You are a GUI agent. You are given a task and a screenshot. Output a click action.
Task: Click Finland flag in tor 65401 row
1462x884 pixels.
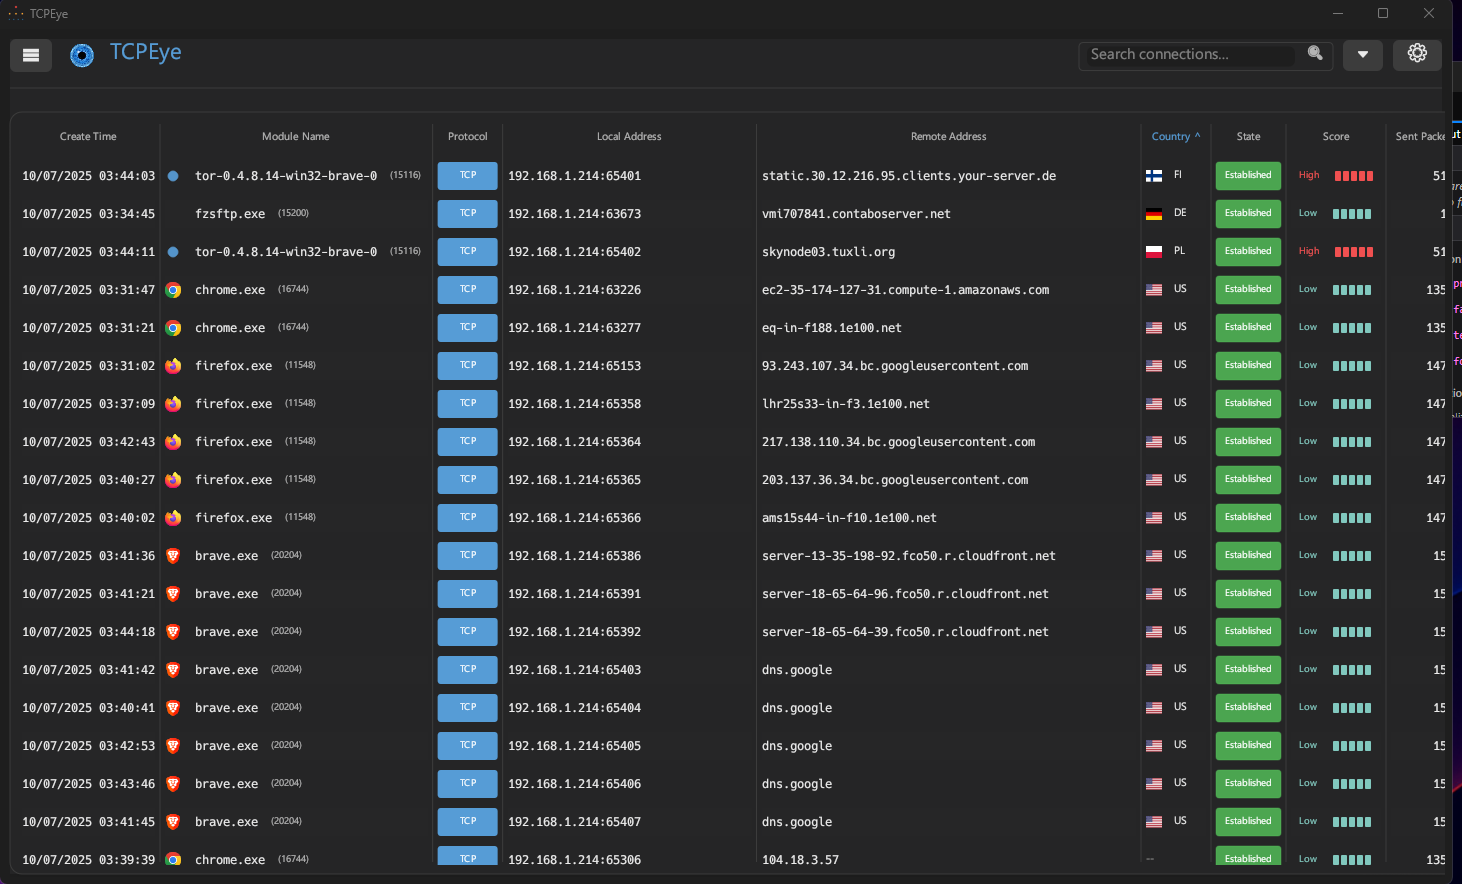(x=1154, y=176)
